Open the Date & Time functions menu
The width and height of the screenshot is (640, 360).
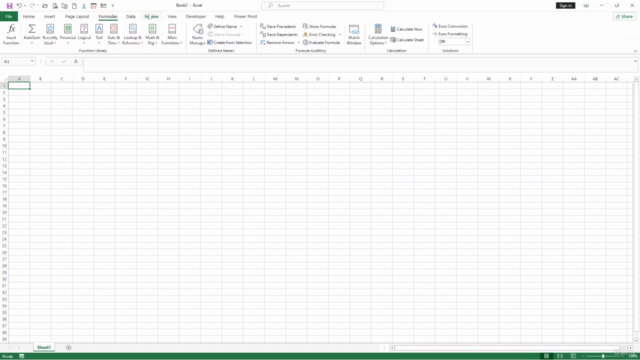pos(113,34)
